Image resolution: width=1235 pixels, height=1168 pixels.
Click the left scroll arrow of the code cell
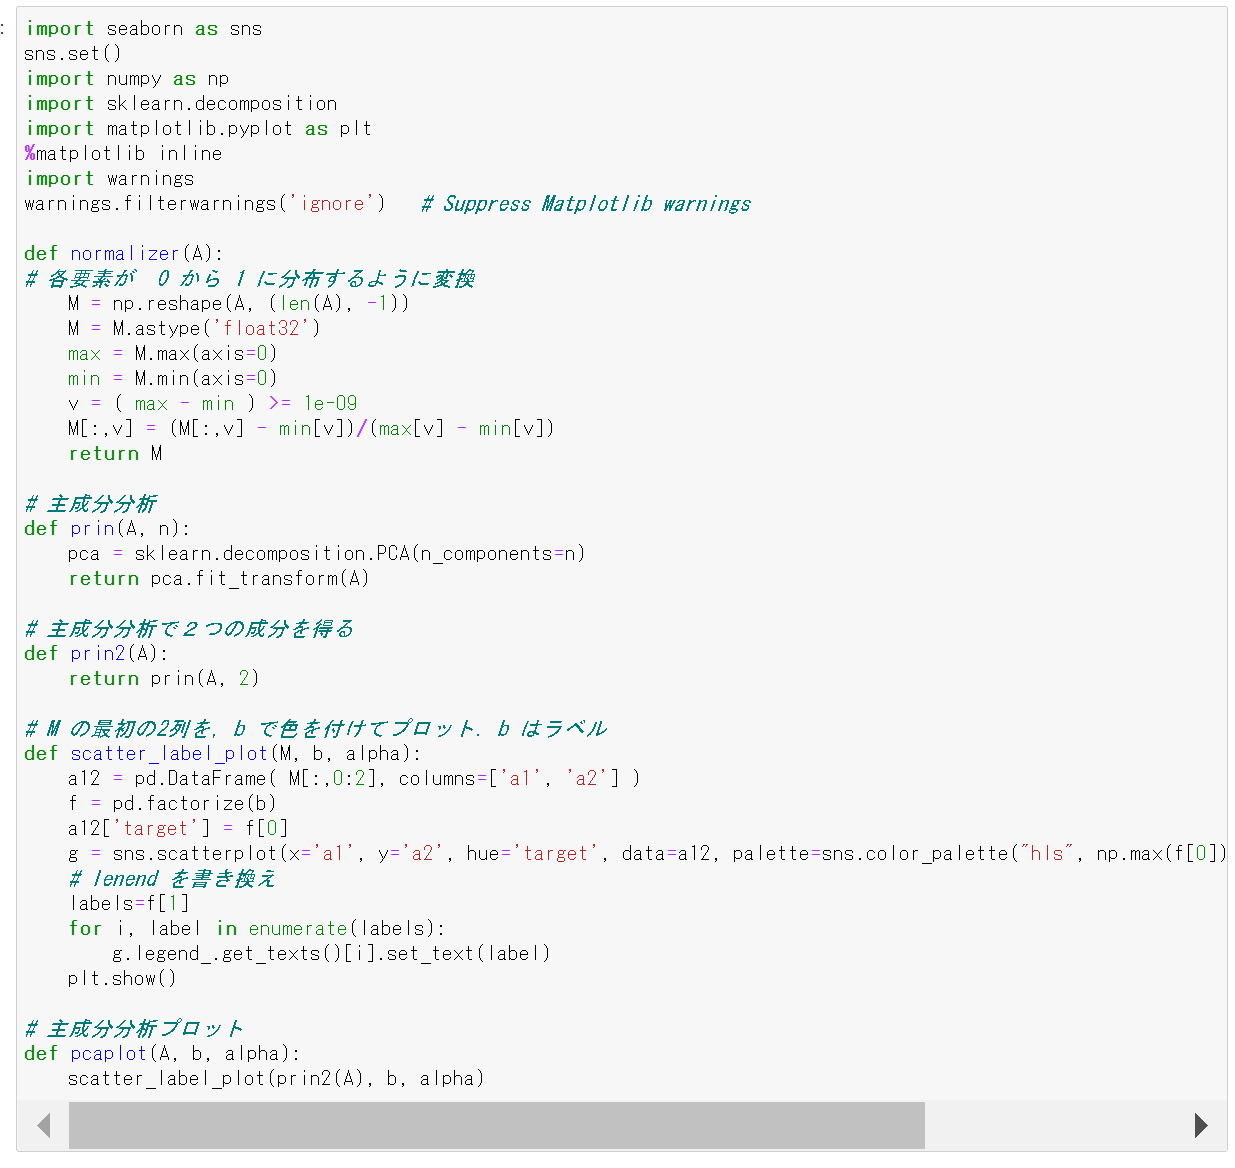coord(43,1125)
